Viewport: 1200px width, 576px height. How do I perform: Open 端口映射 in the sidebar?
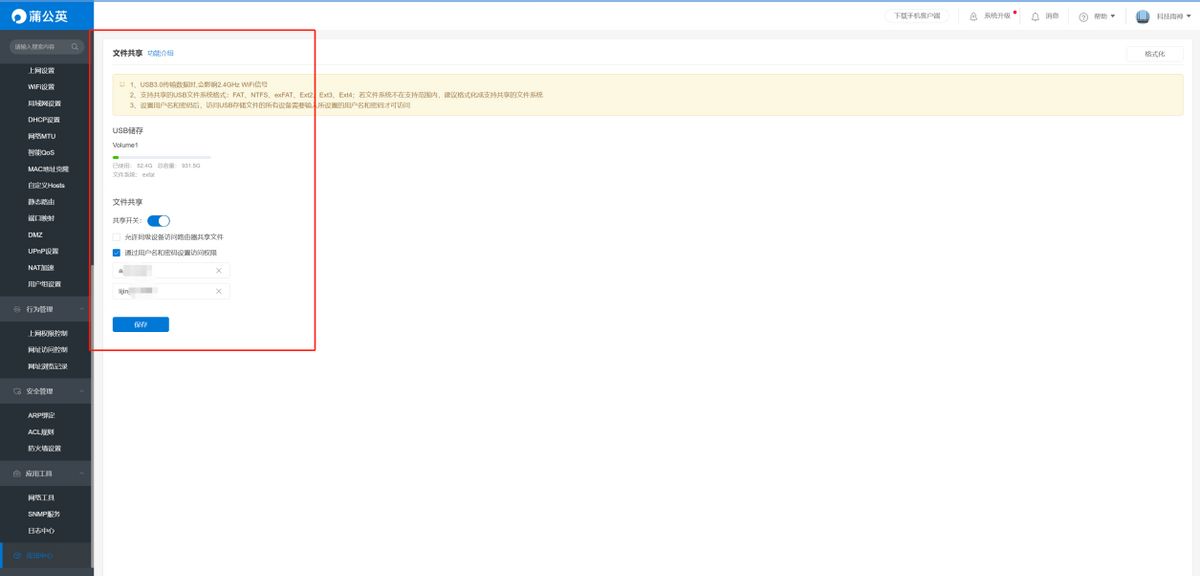(x=42, y=218)
